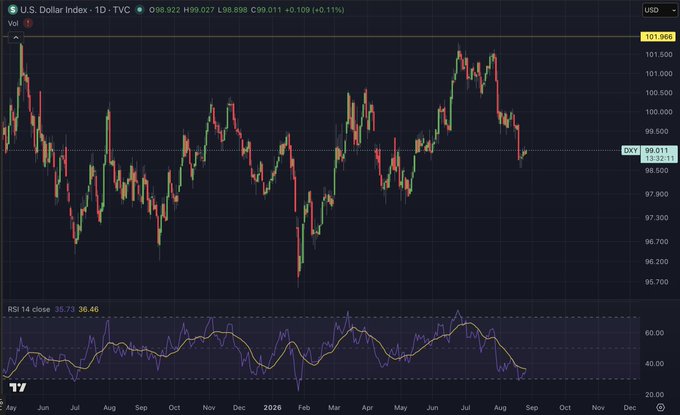
Task: Click the 20.00 RSI axis label
Action: 654,395
